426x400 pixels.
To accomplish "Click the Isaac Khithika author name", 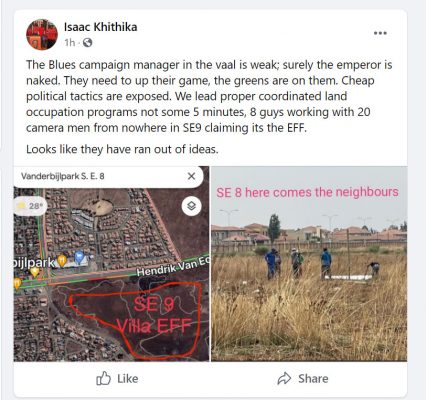I will [100, 27].
